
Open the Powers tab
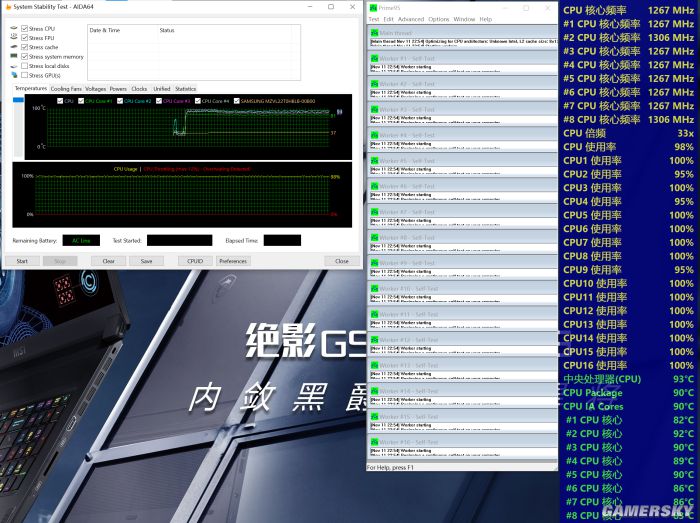118,89
